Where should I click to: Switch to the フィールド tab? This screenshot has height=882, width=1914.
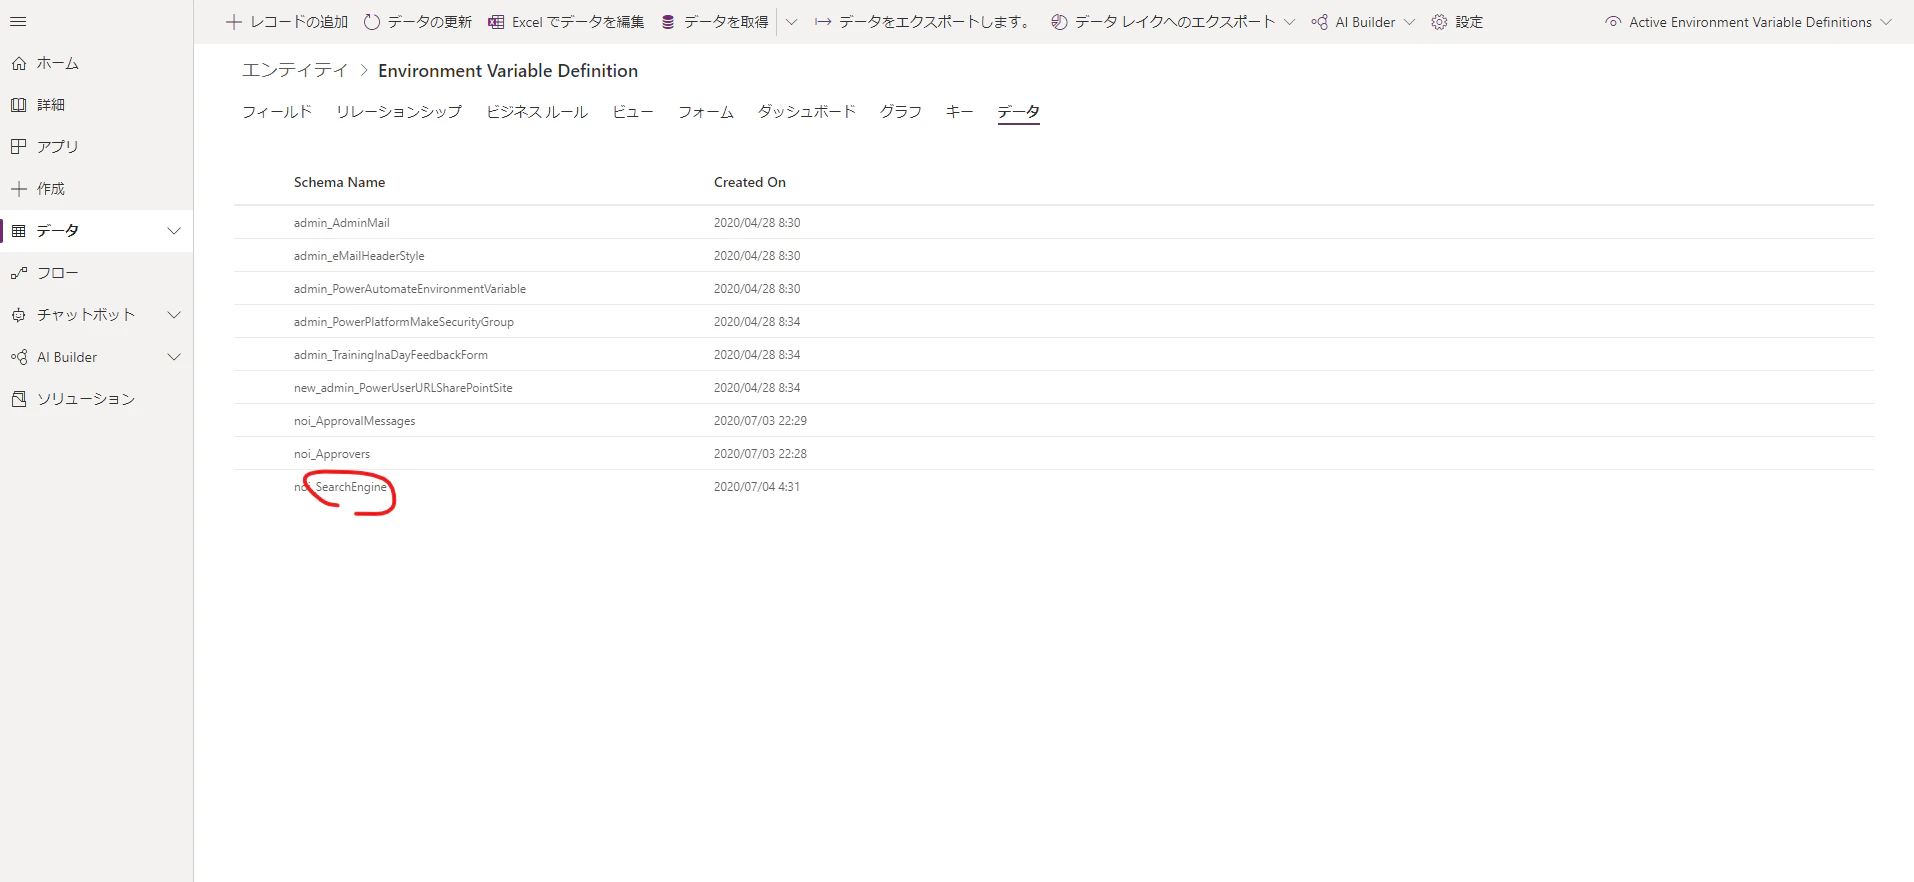[277, 112]
